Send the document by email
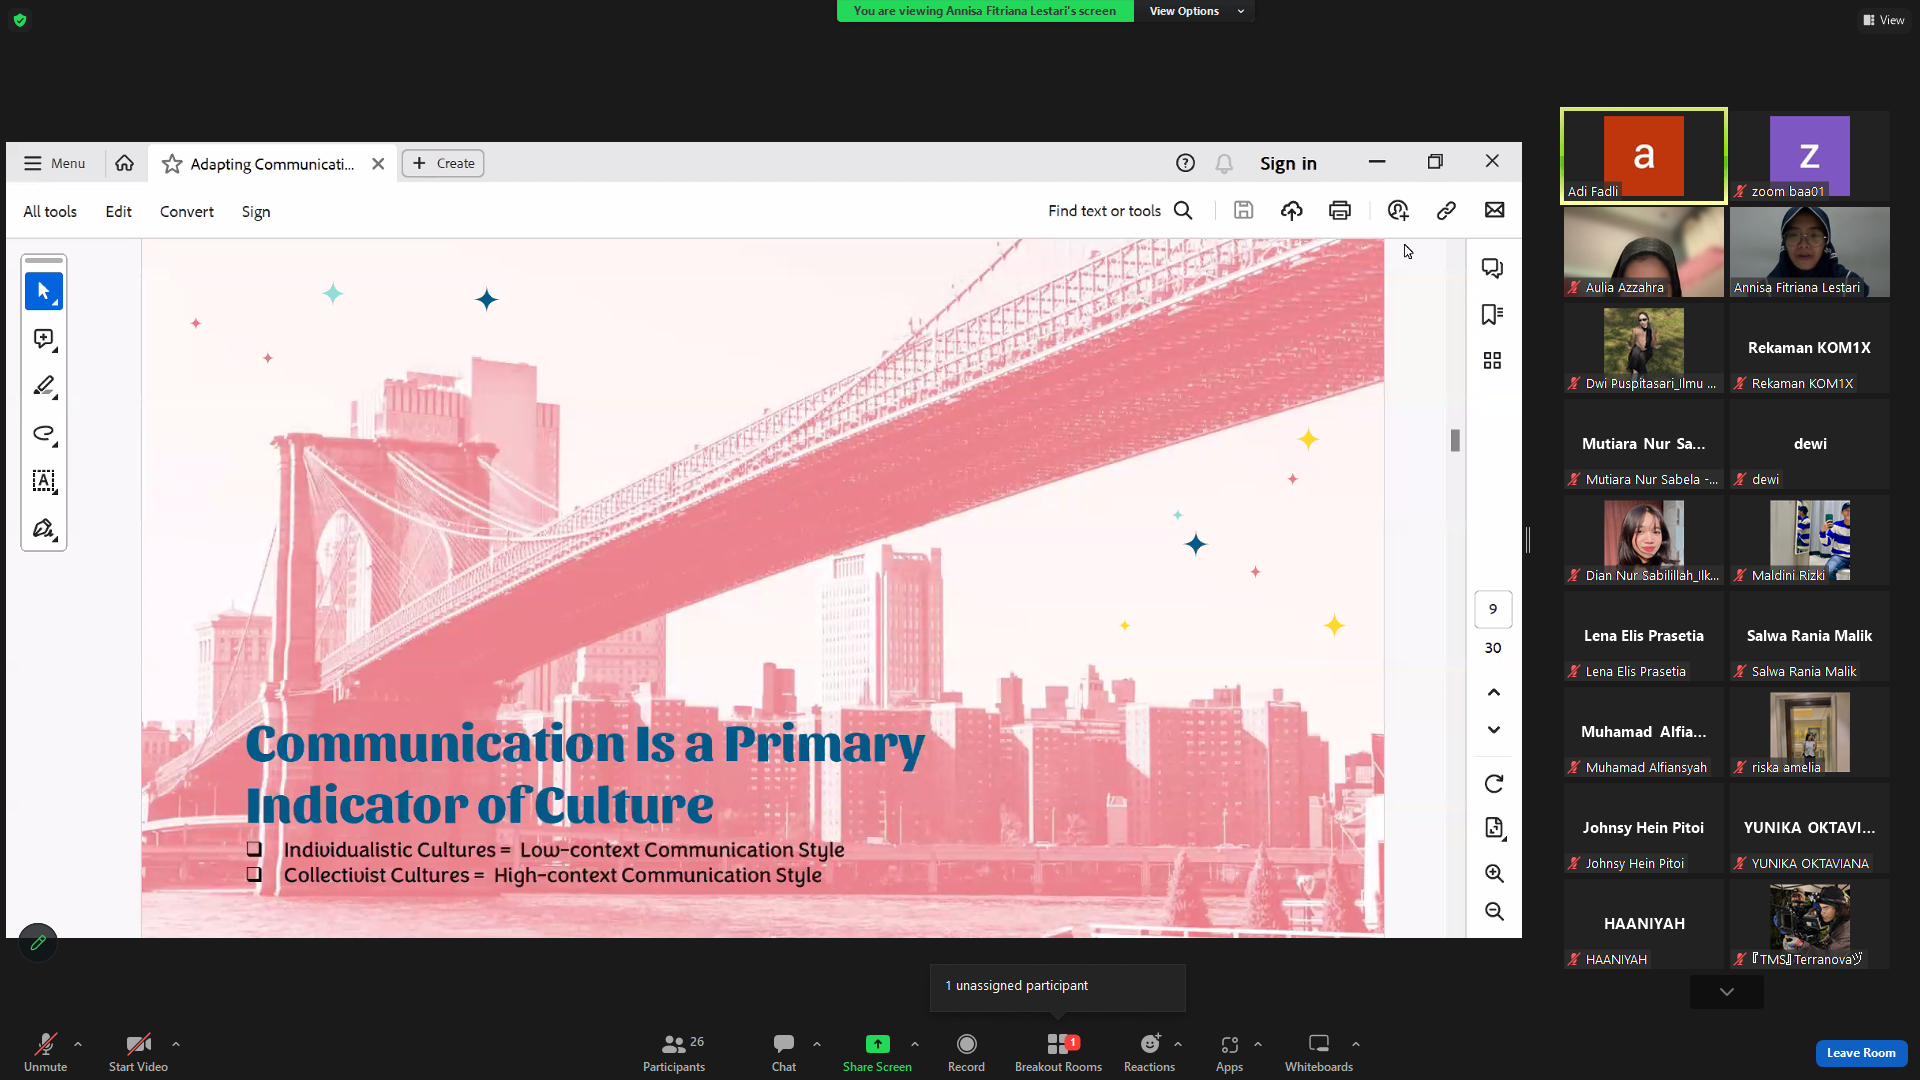The width and height of the screenshot is (1920, 1080). [1495, 210]
